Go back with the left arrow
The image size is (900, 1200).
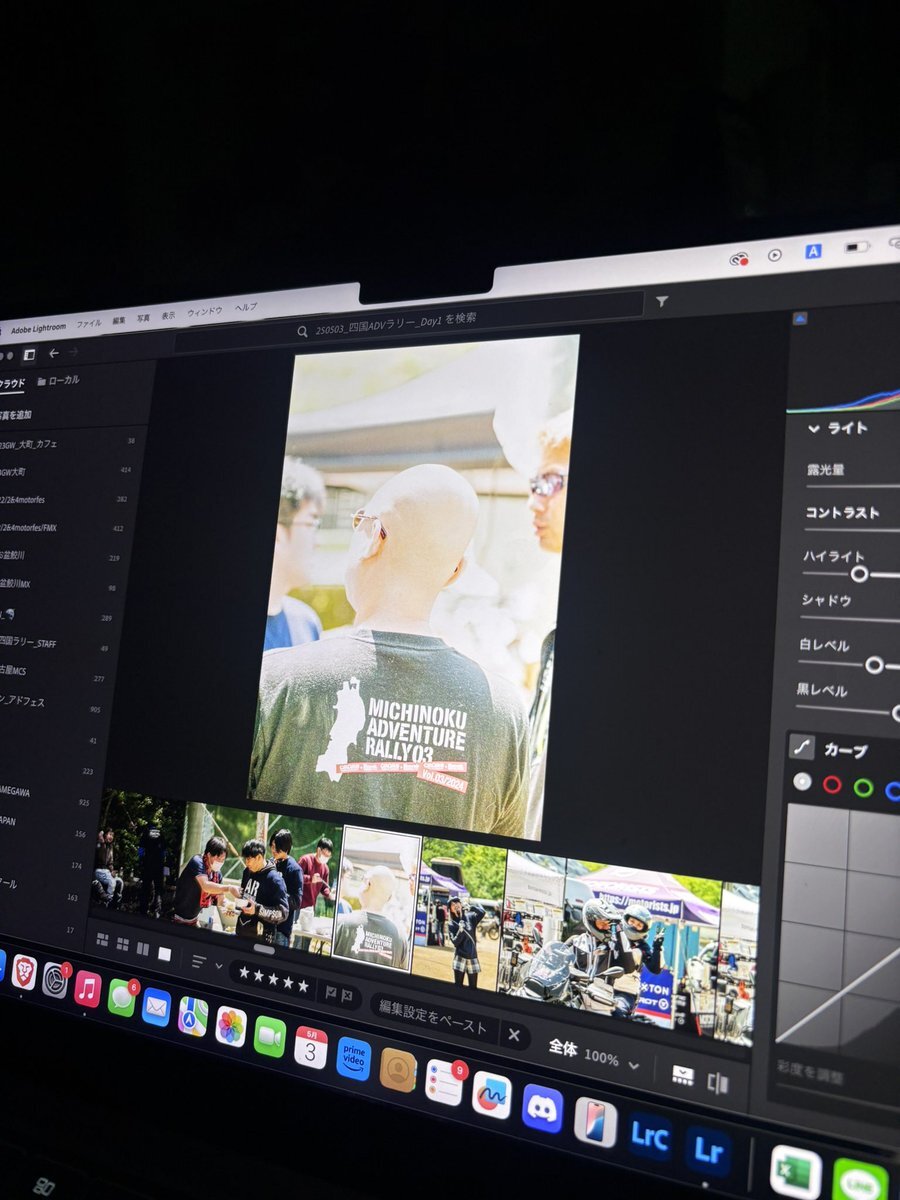point(54,353)
